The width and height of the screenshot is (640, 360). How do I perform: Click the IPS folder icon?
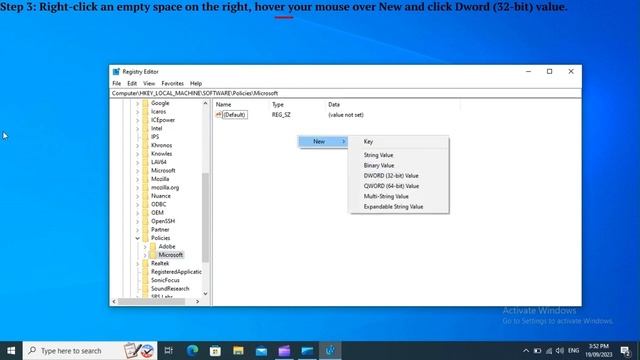click(x=145, y=137)
